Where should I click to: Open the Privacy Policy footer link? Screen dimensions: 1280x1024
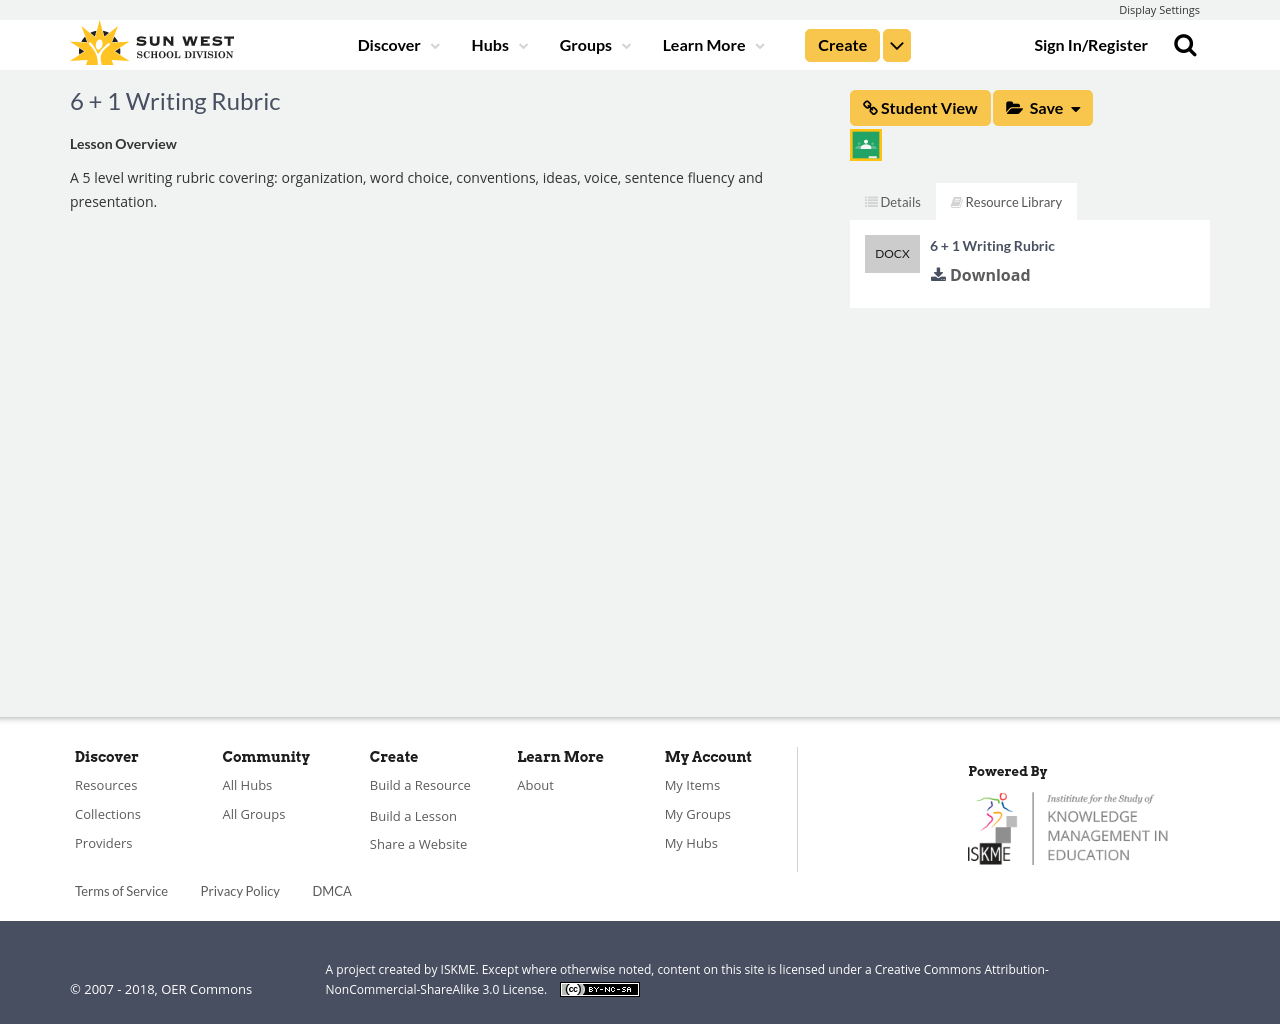point(240,891)
